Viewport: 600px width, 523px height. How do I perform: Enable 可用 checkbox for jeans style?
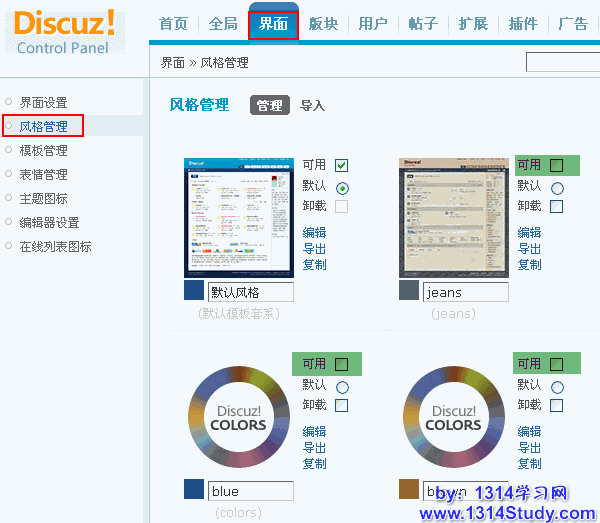click(557, 166)
